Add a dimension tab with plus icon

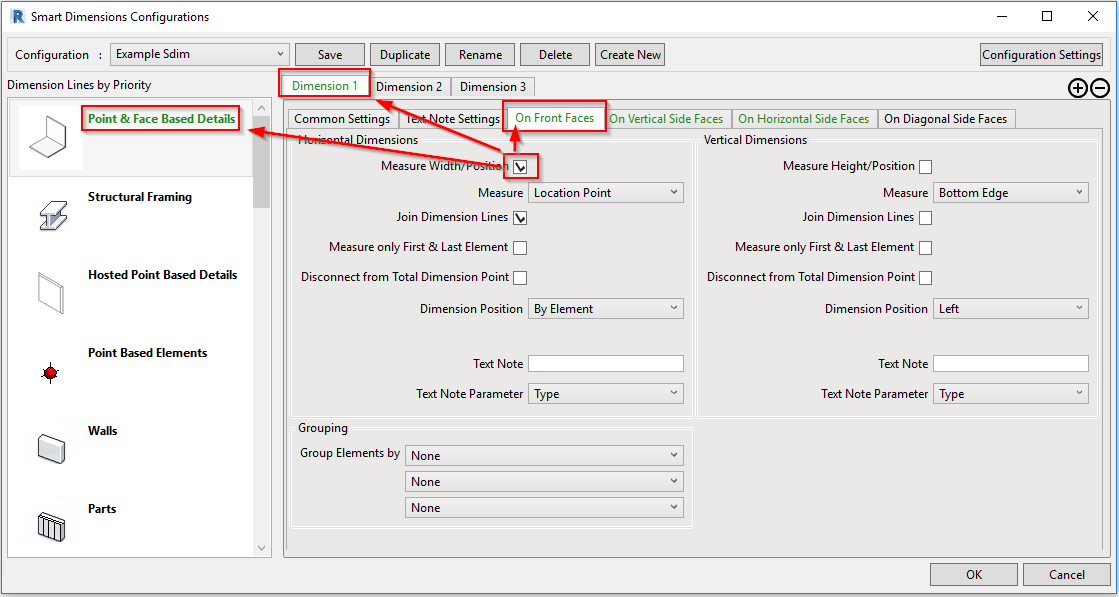click(1078, 88)
